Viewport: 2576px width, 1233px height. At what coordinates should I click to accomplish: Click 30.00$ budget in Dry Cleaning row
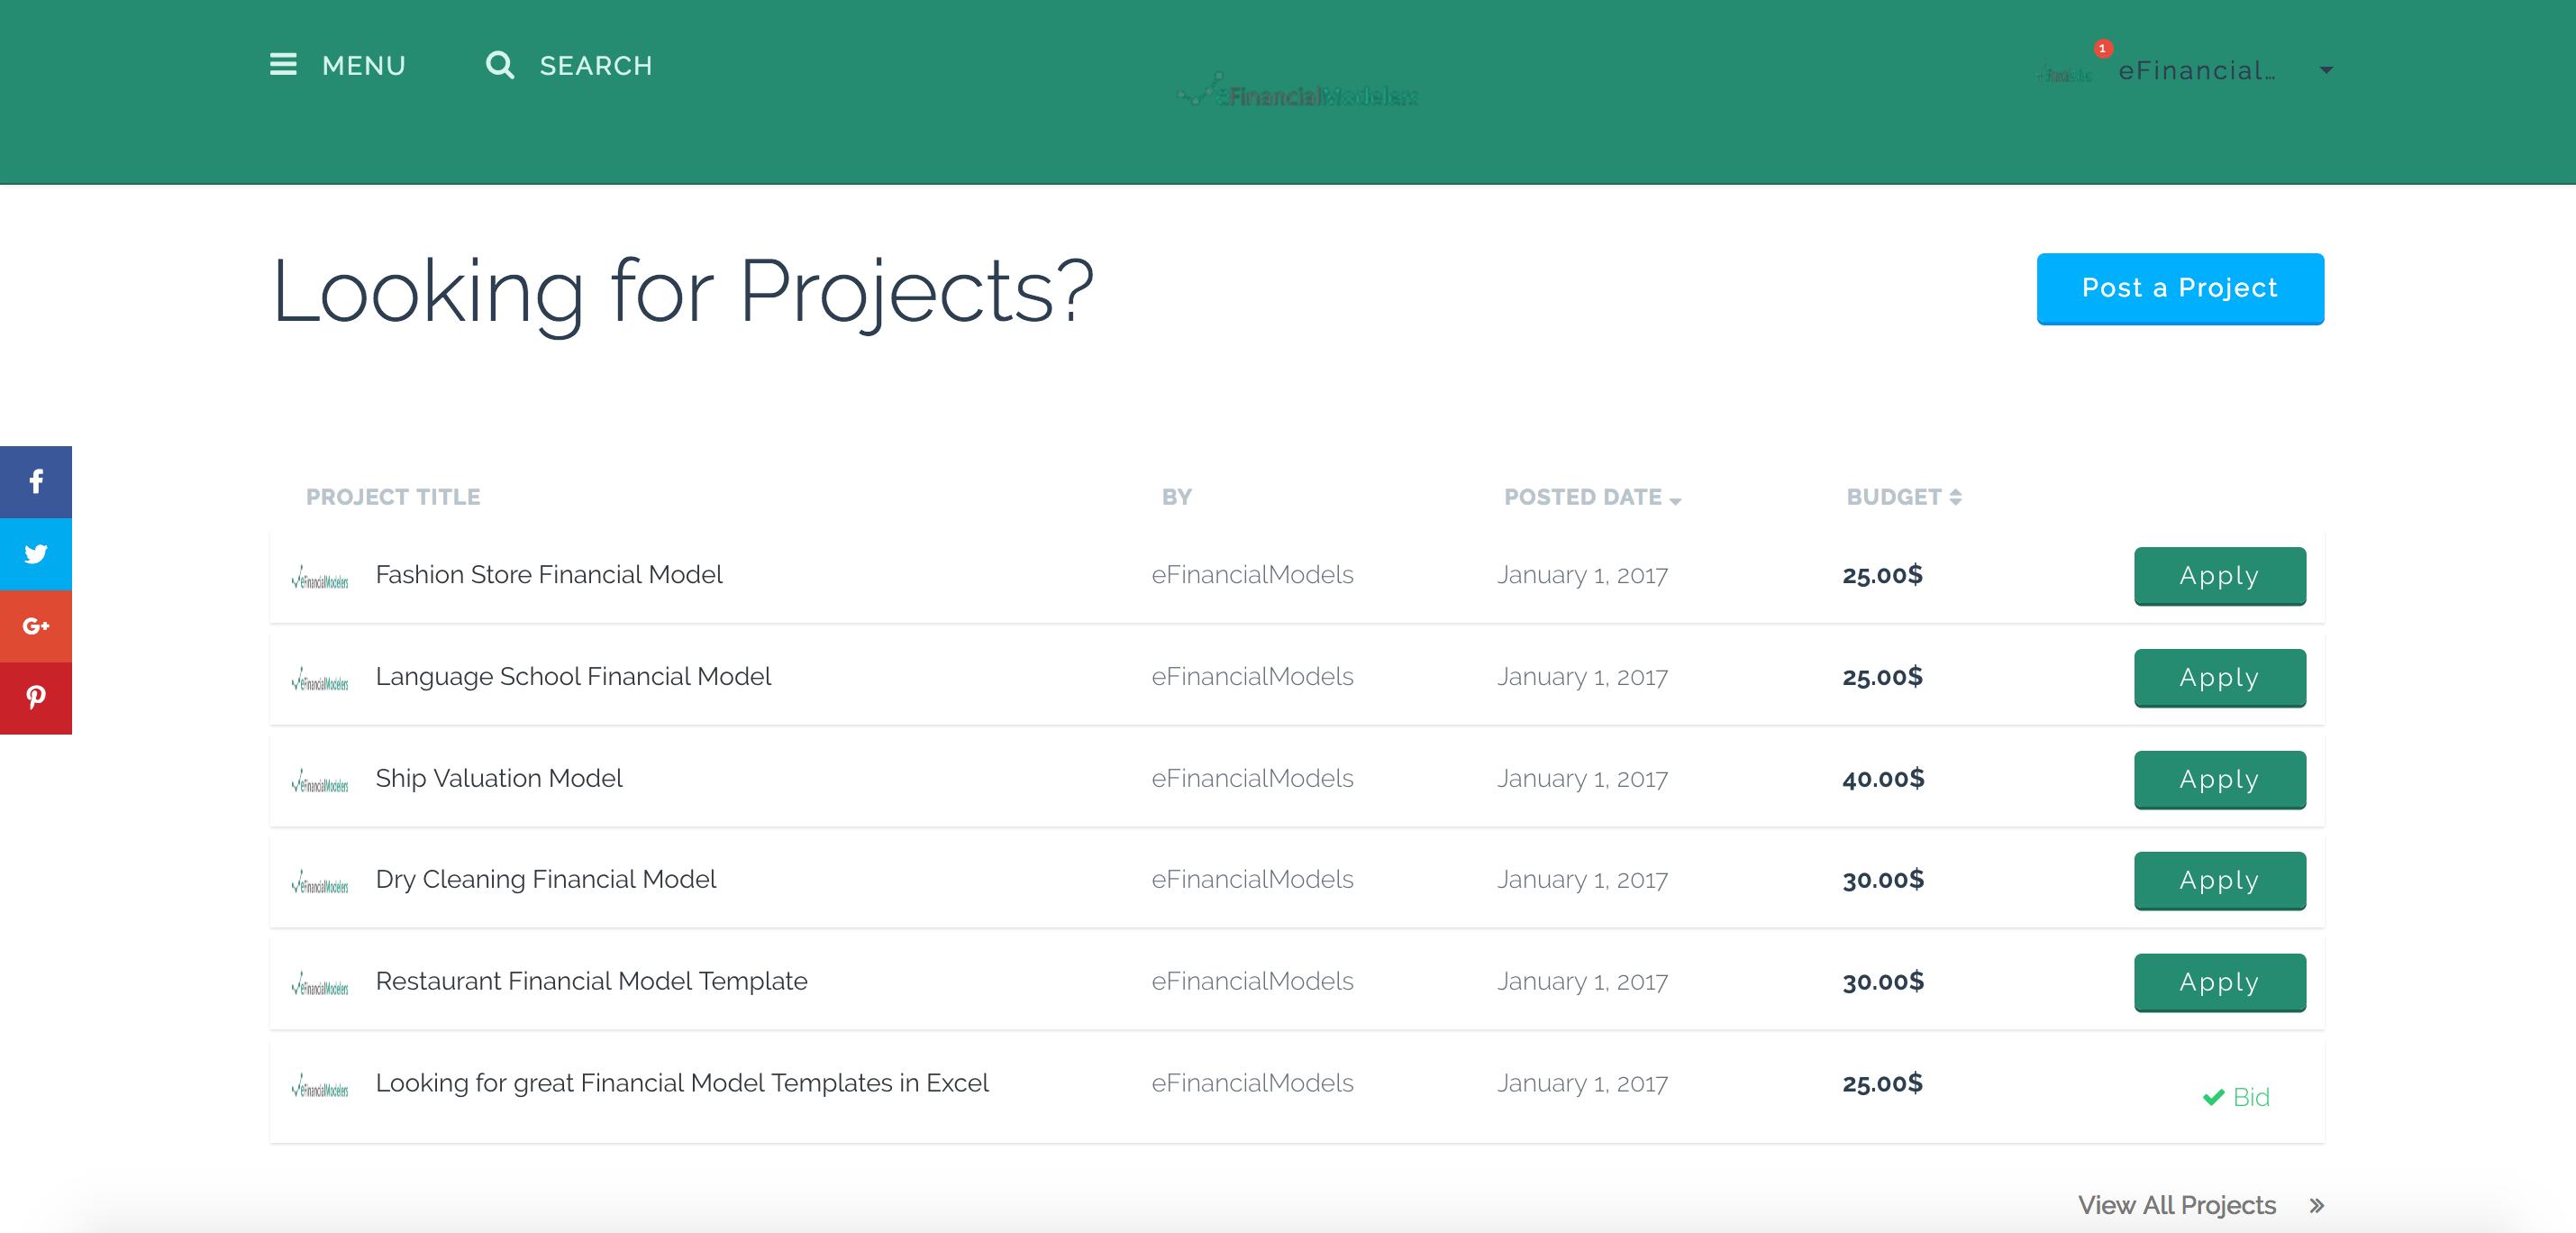pyautogui.click(x=1883, y=880)
